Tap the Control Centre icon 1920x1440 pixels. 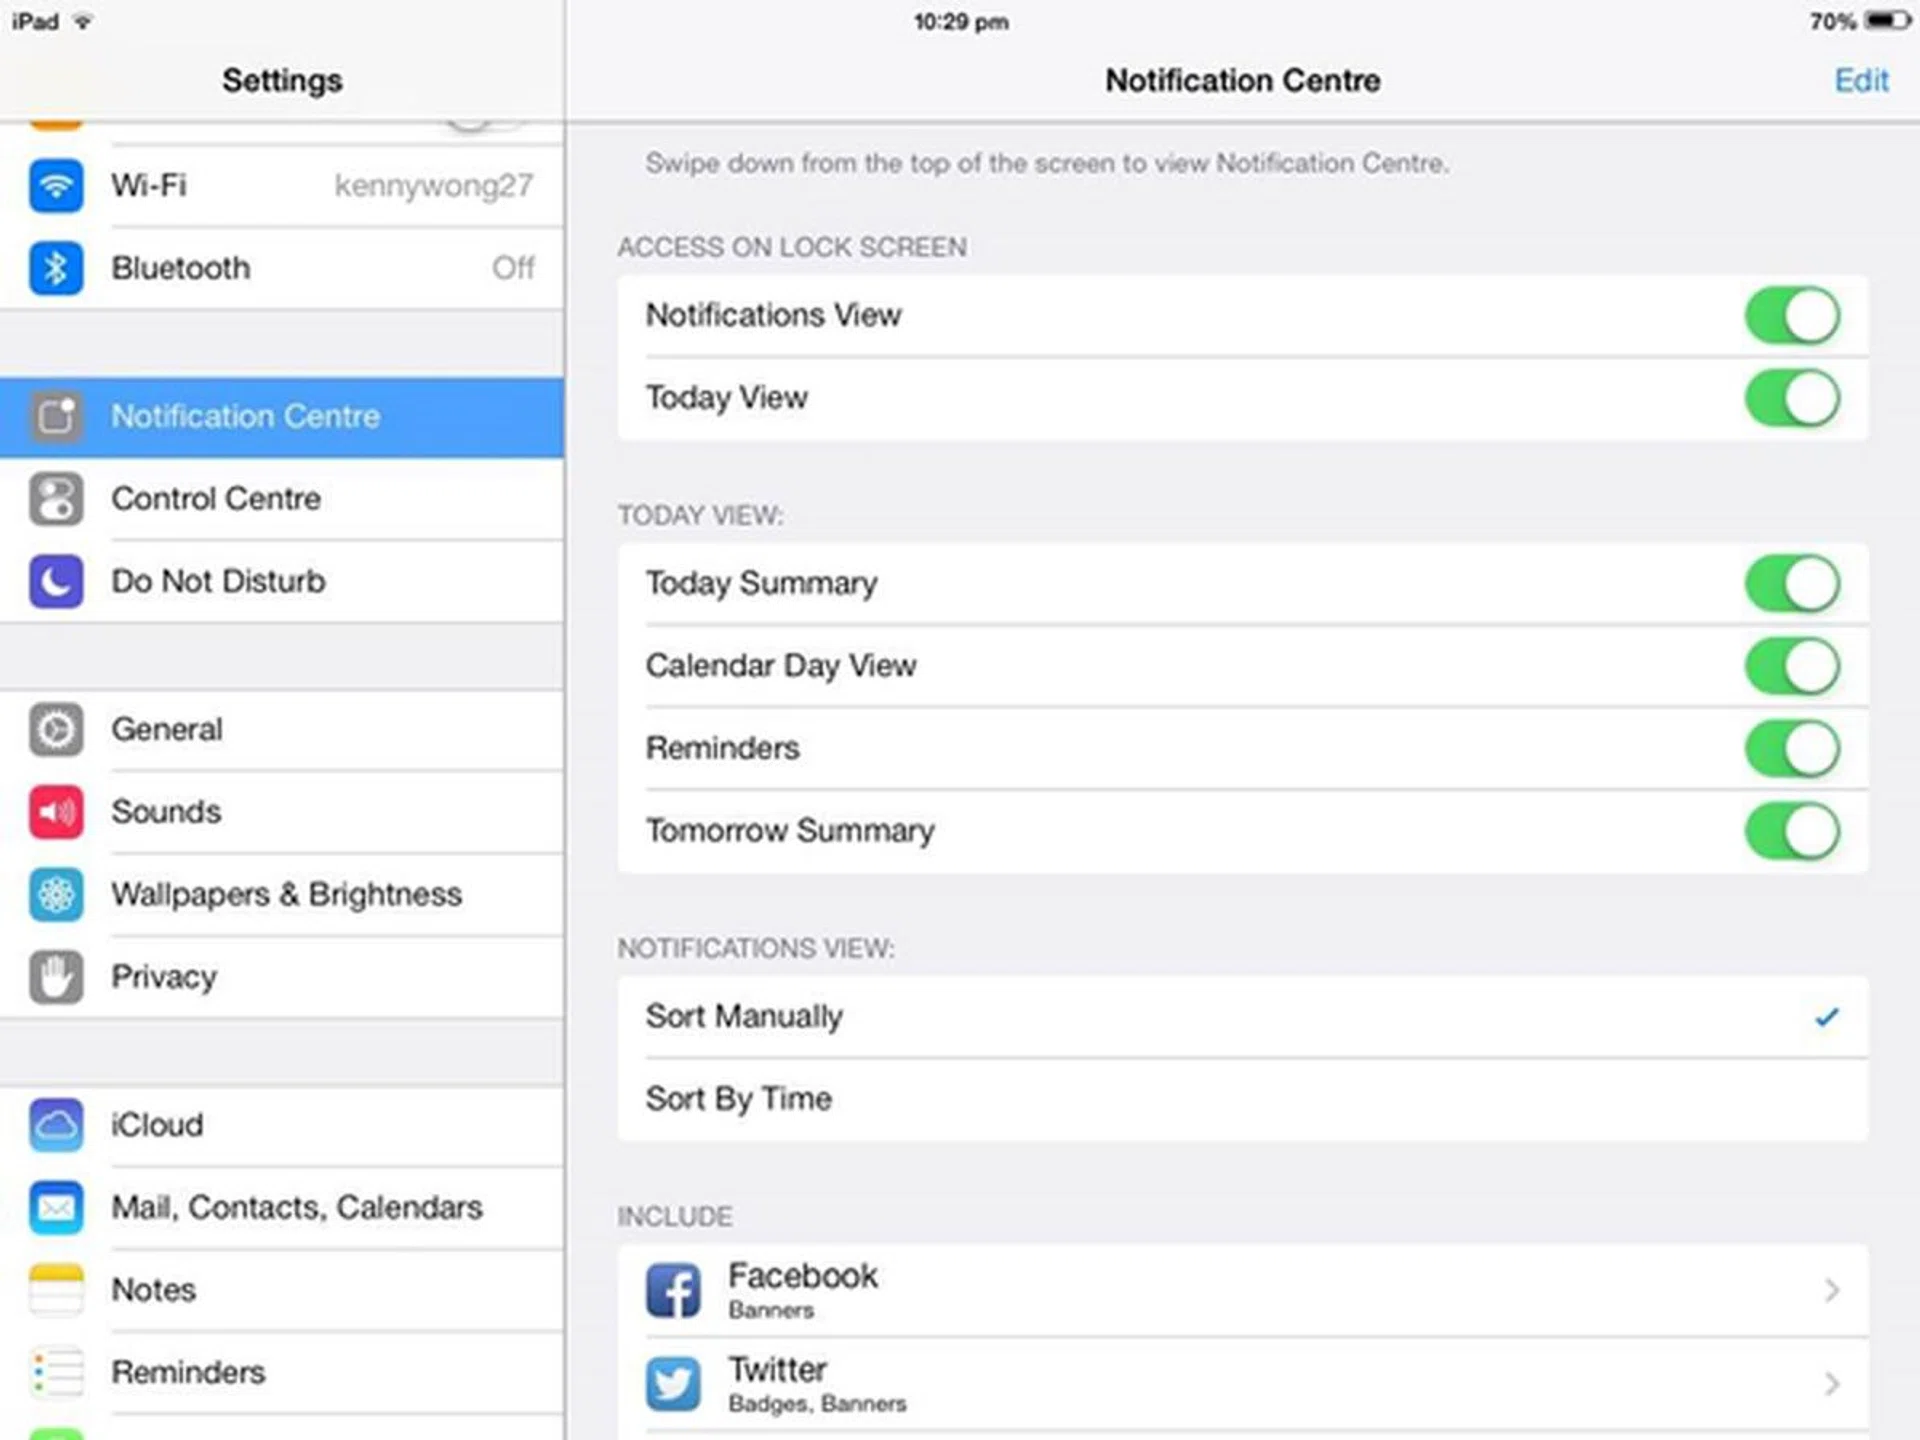[56, 499]
